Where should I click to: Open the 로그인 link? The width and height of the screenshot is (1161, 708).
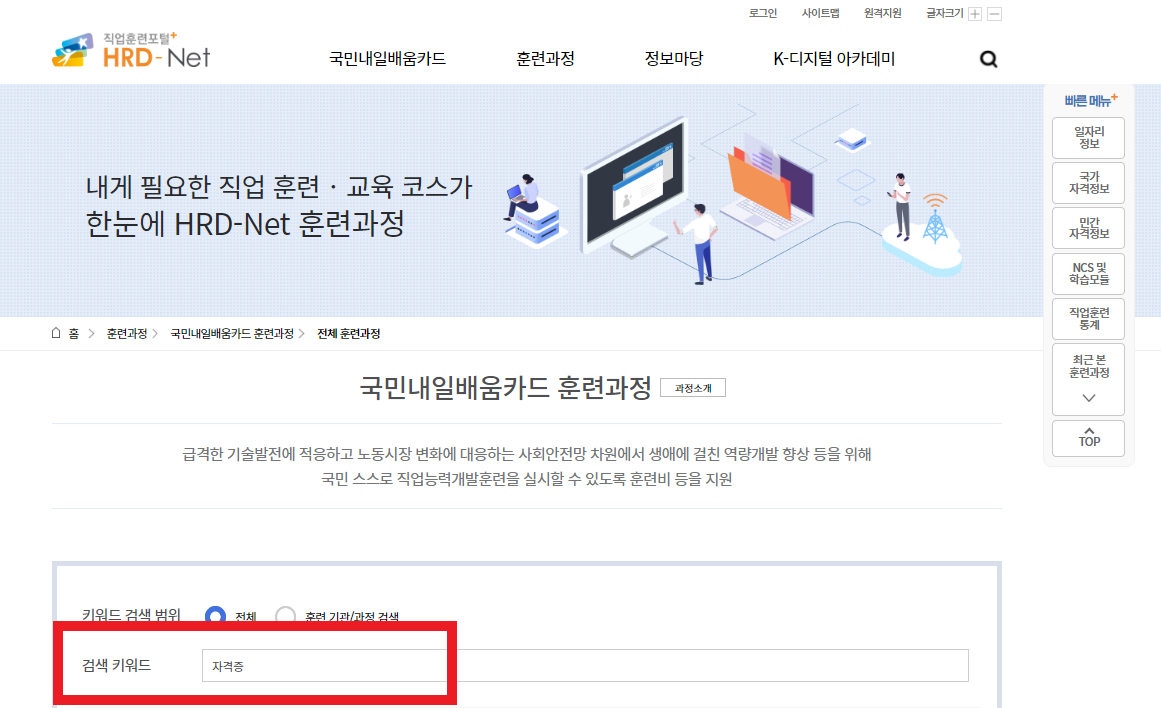tap(762, 13)
